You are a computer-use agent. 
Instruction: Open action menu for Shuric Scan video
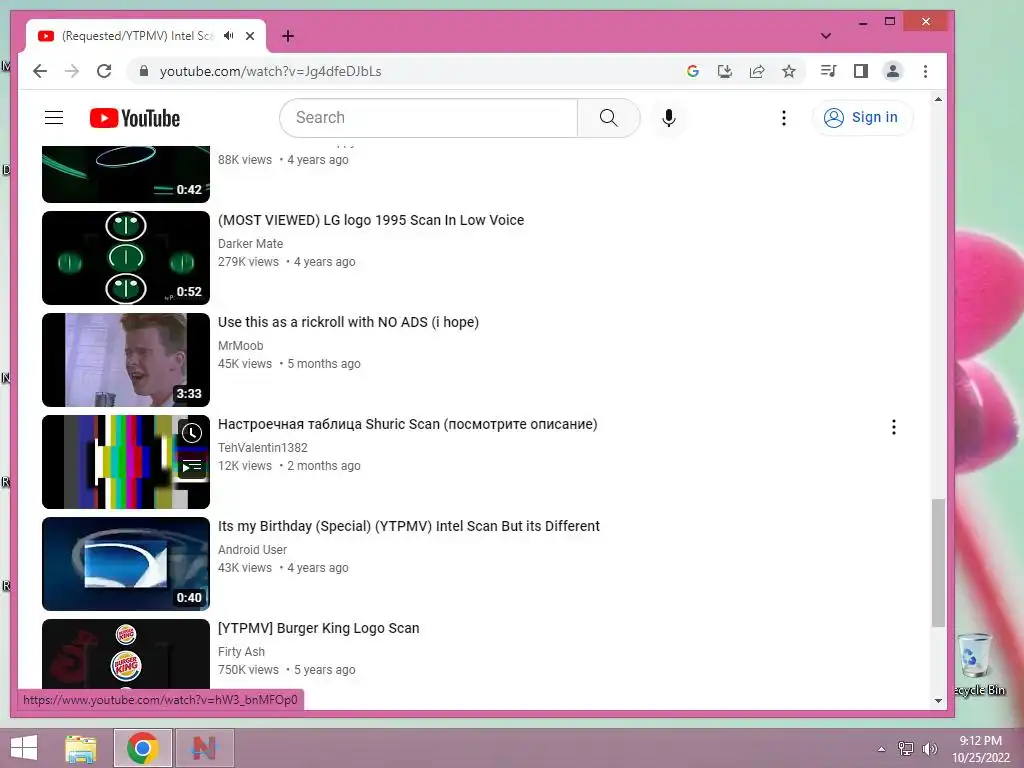(893, 427)
